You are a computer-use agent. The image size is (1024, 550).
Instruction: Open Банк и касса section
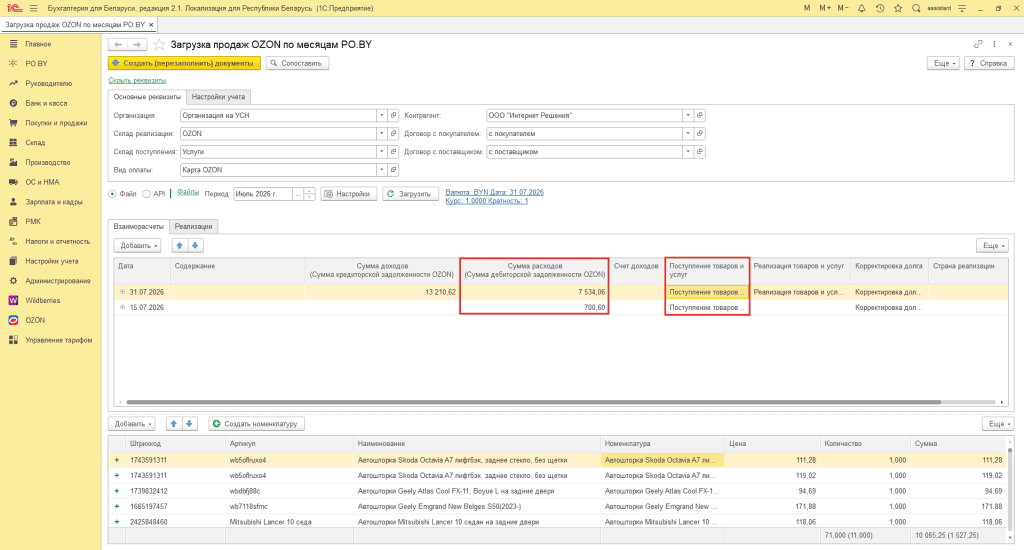pos(46,103)
